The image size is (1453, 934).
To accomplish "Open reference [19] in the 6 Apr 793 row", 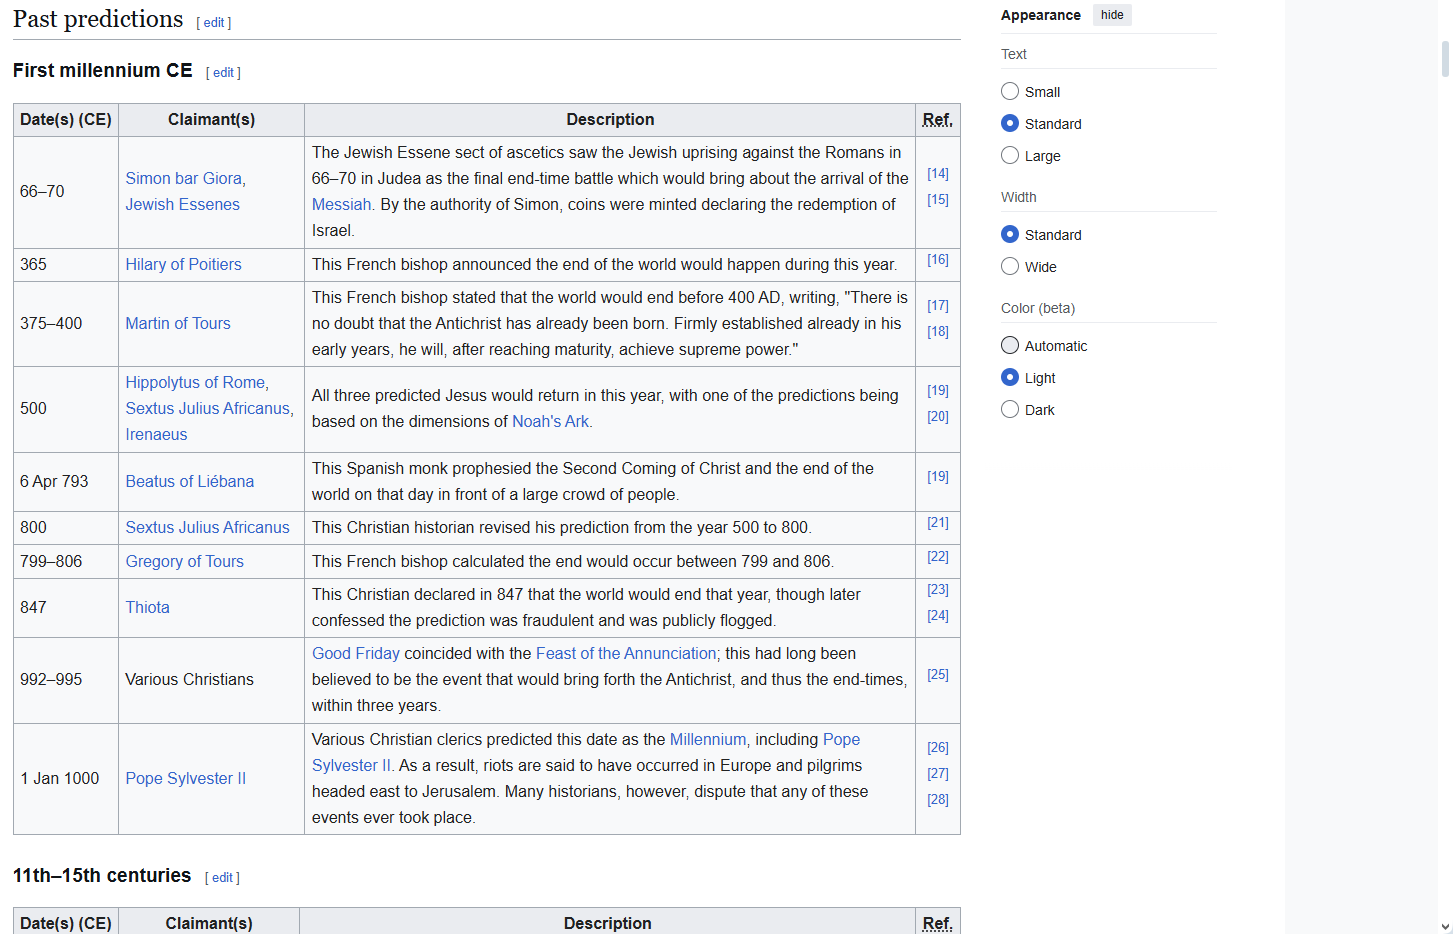I will coord(938,476).
